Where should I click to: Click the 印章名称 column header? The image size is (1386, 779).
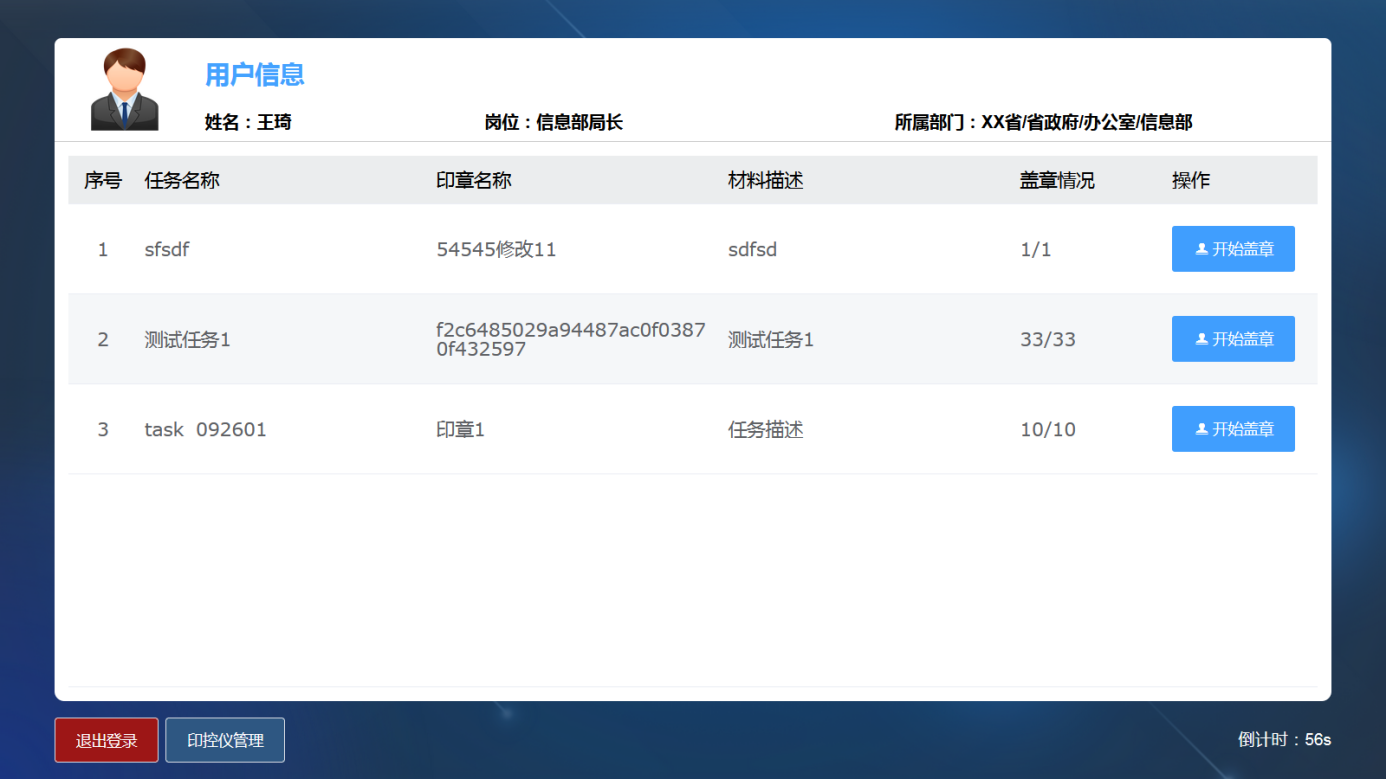coord(474,181)
